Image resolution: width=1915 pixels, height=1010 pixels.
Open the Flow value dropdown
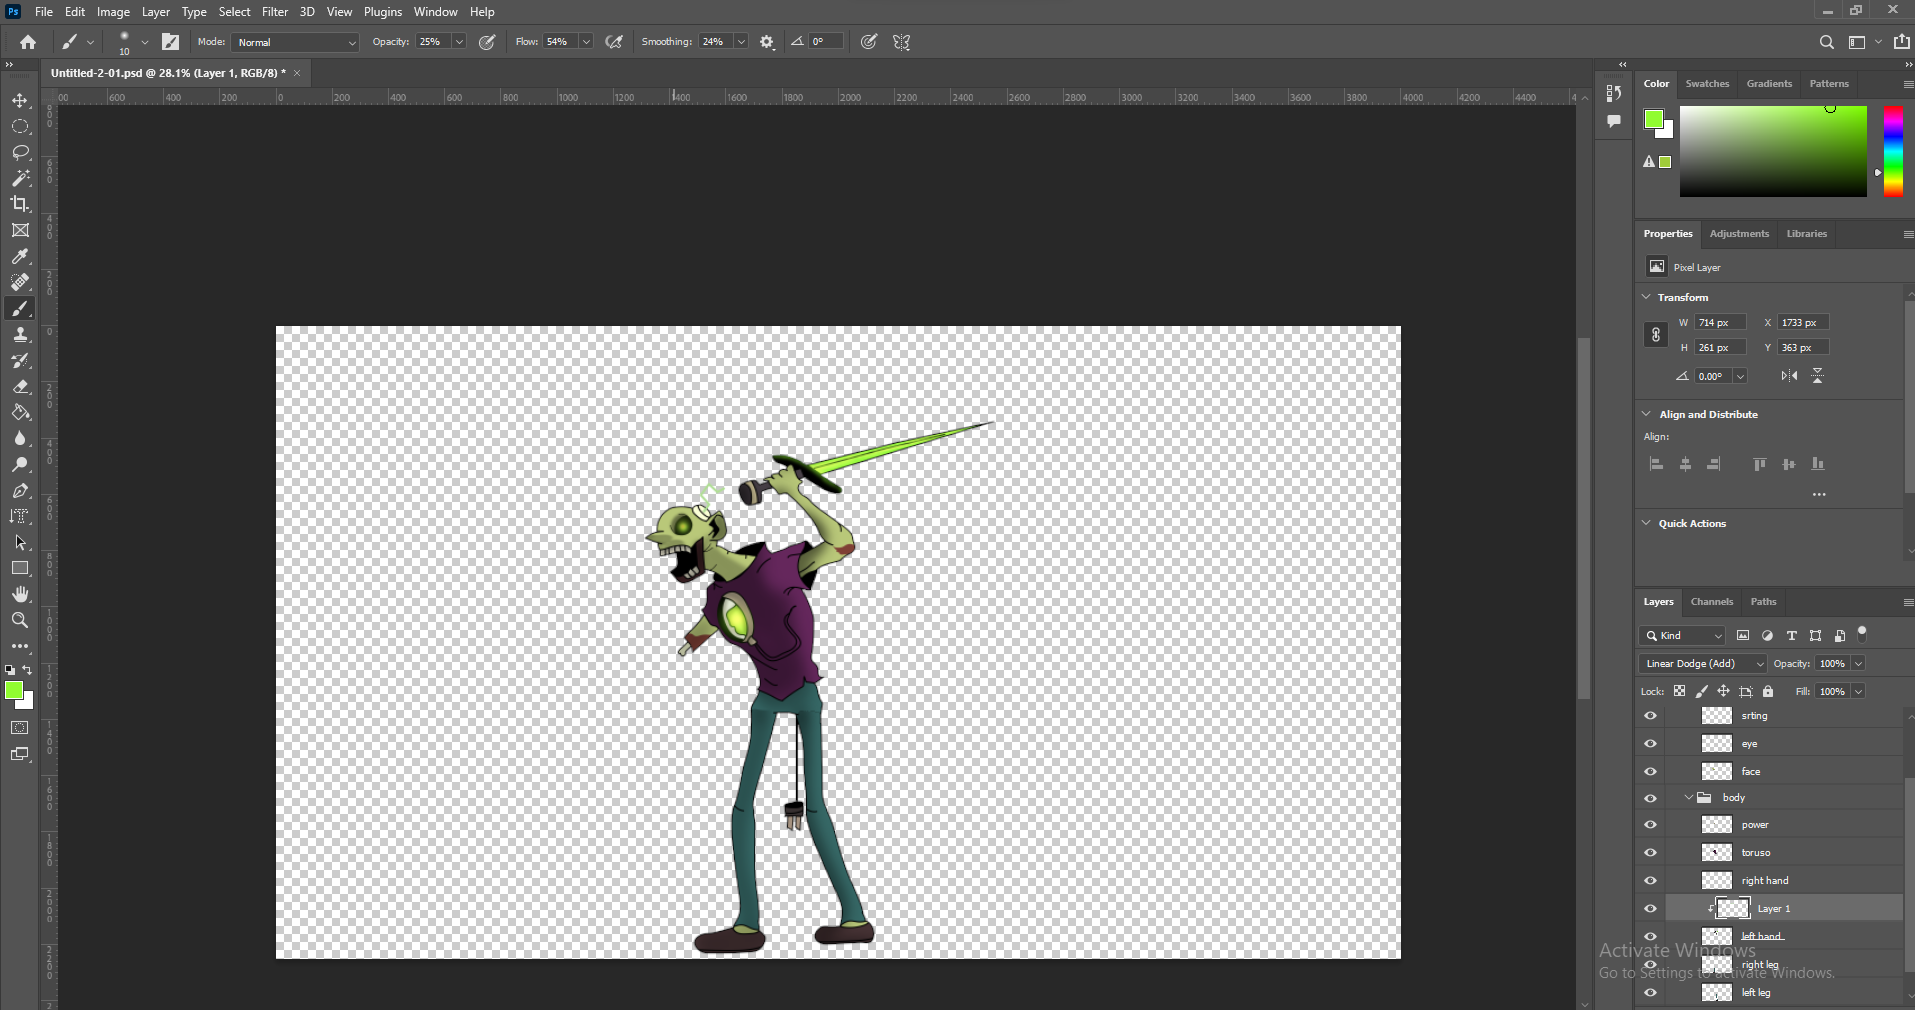[586, 42]
